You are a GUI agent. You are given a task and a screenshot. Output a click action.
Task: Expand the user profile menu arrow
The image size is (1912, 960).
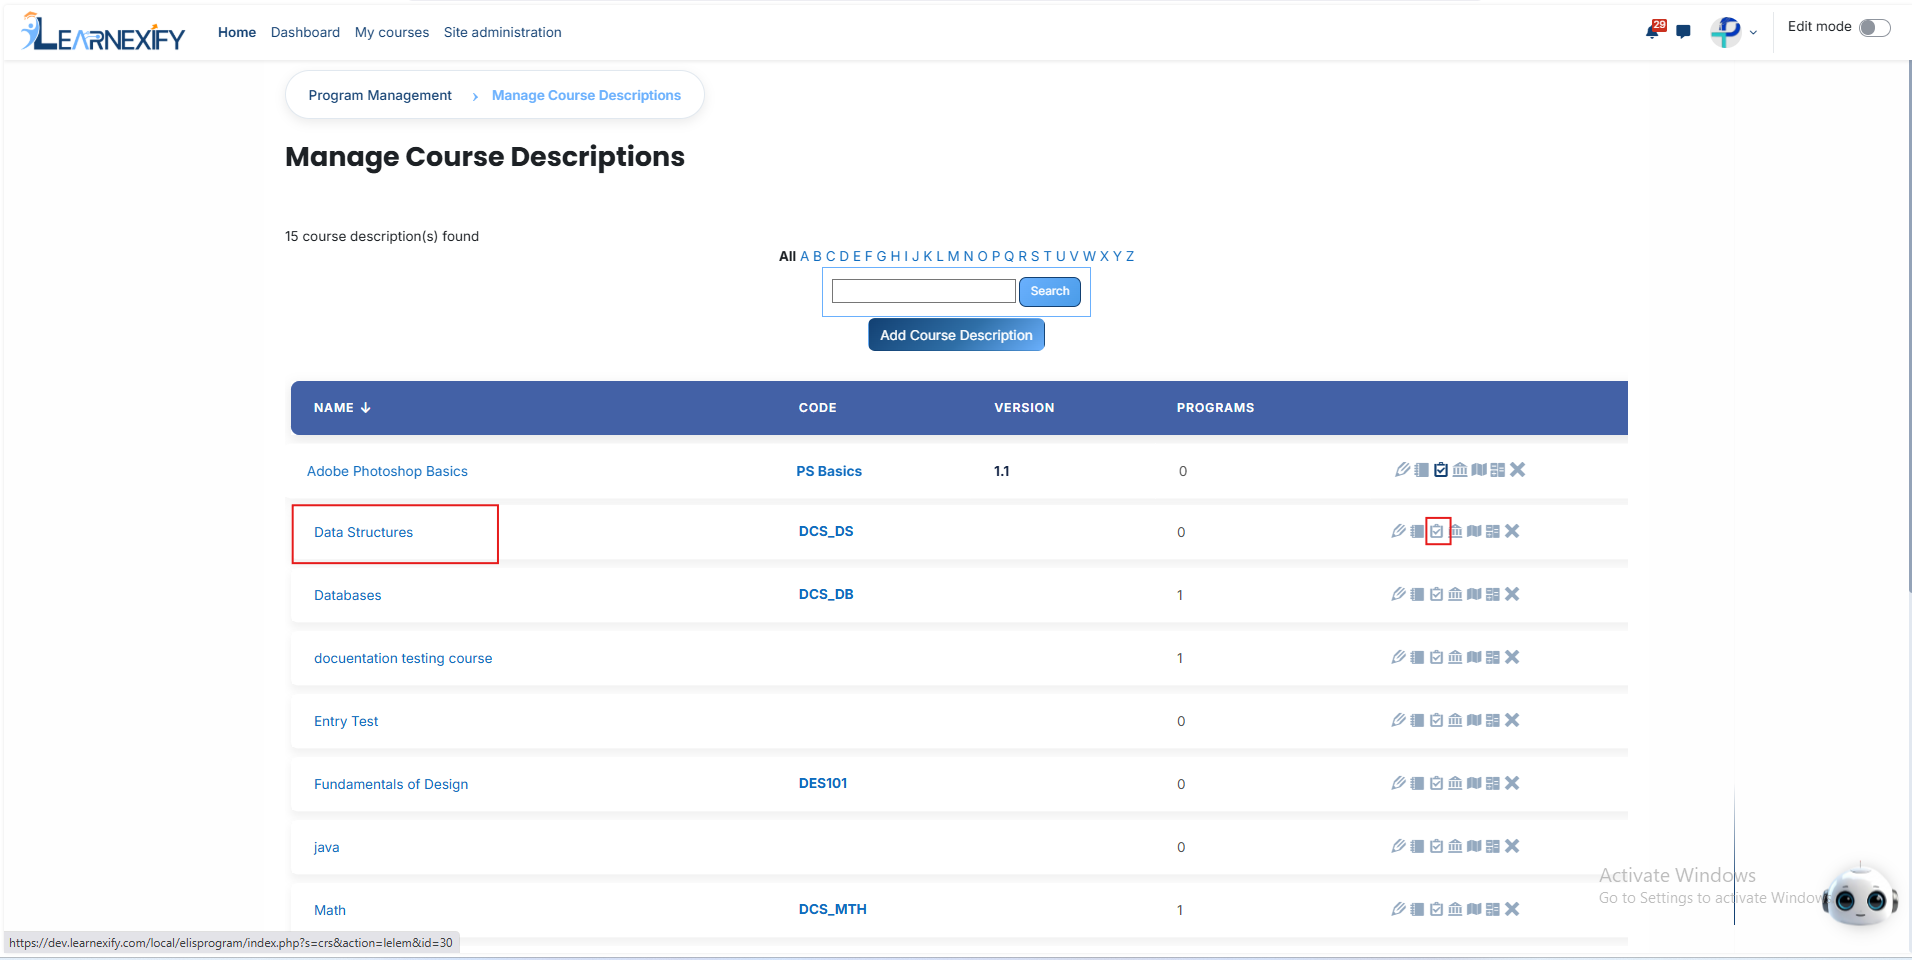tap(1753, 33)
